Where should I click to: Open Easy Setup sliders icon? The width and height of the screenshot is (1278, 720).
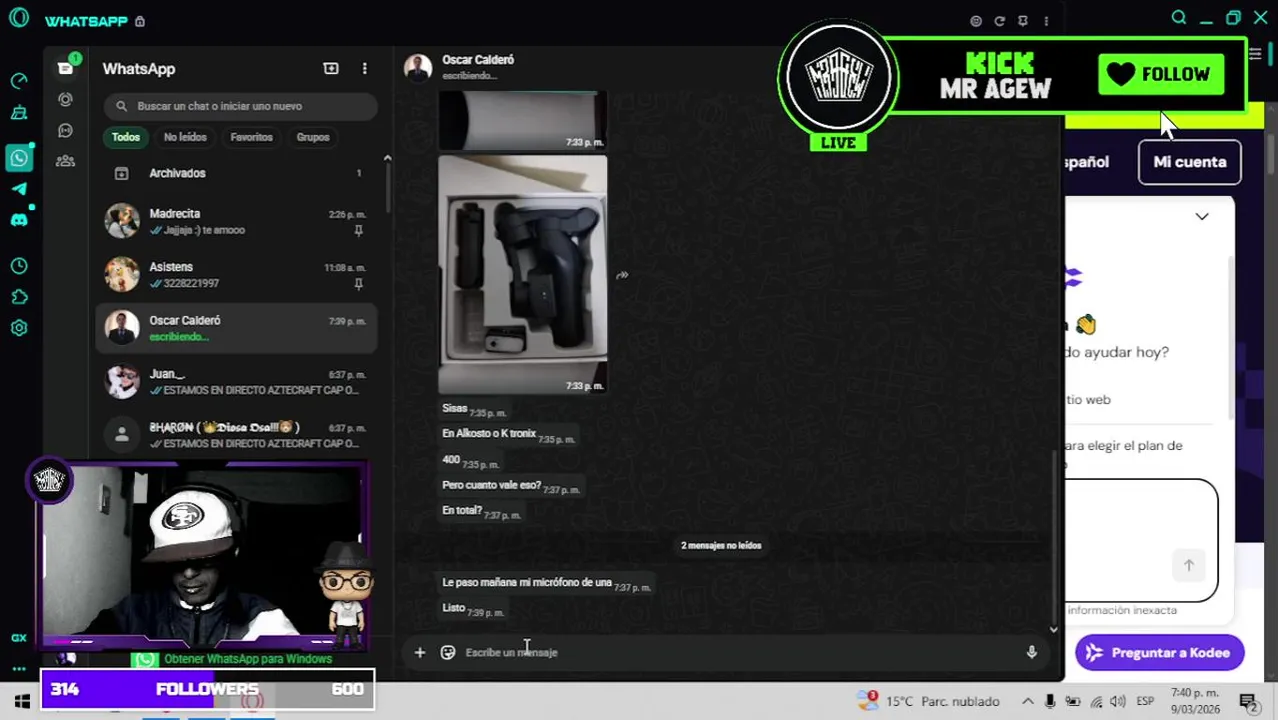point(1256,54)
